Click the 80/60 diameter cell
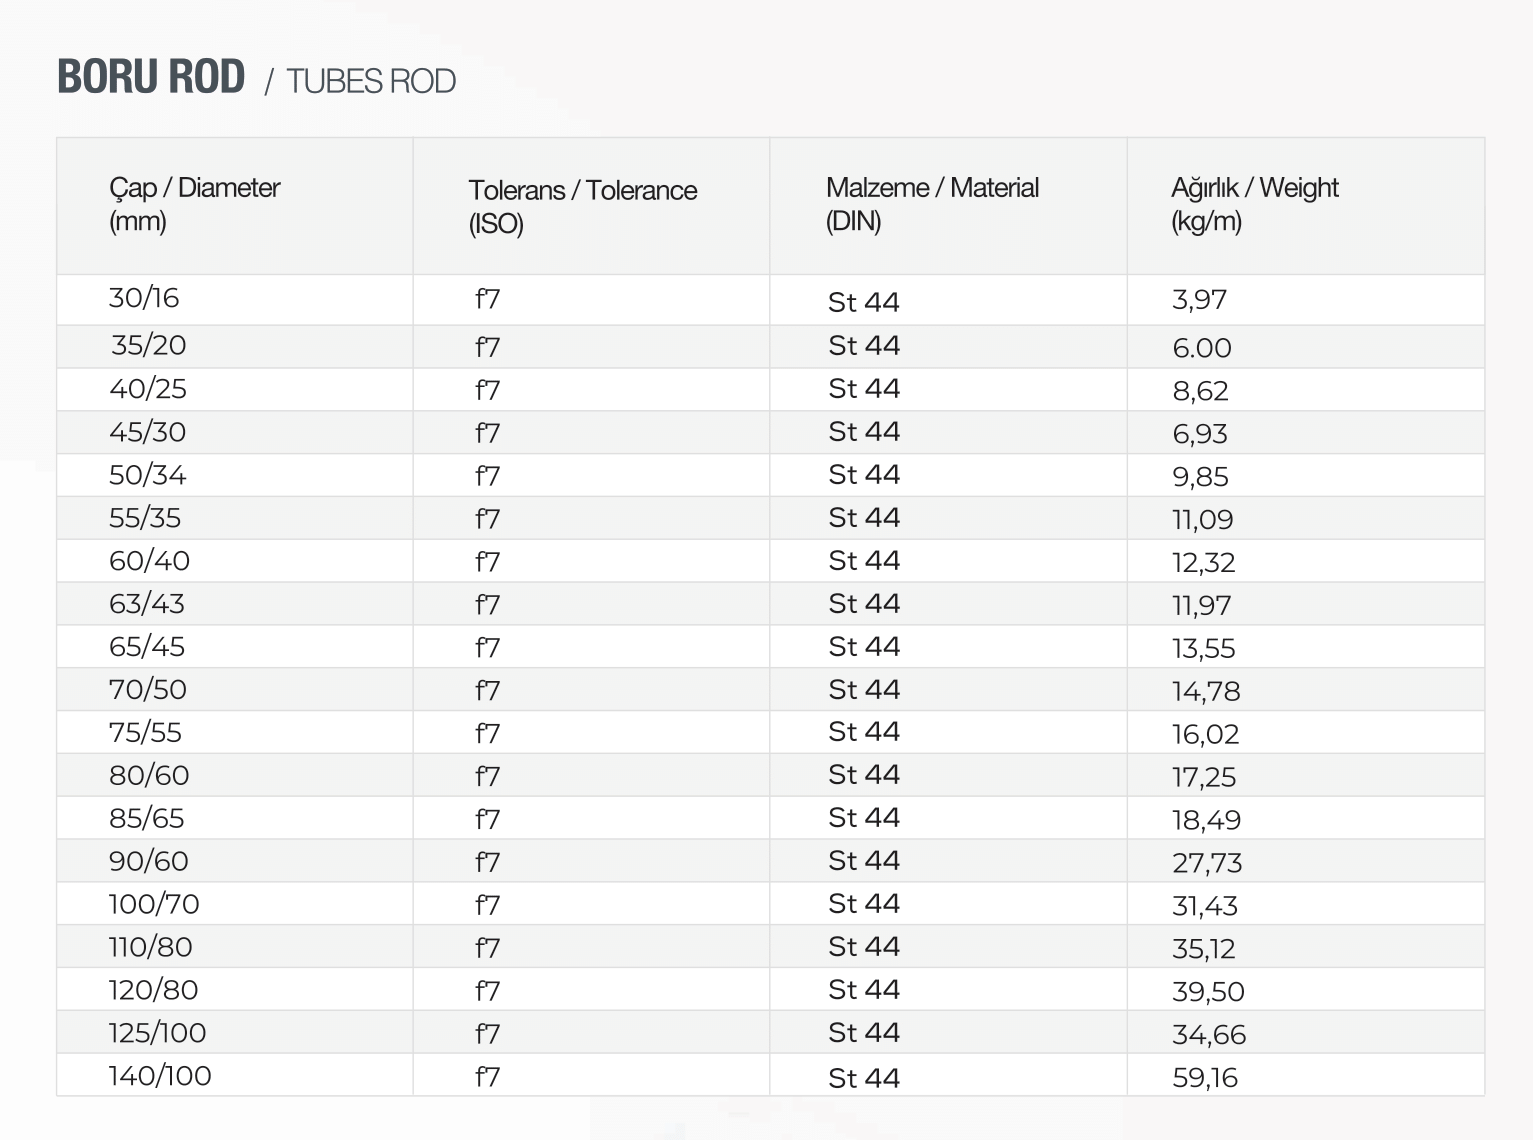The image size is (1533, 1140). click(149, 776)
